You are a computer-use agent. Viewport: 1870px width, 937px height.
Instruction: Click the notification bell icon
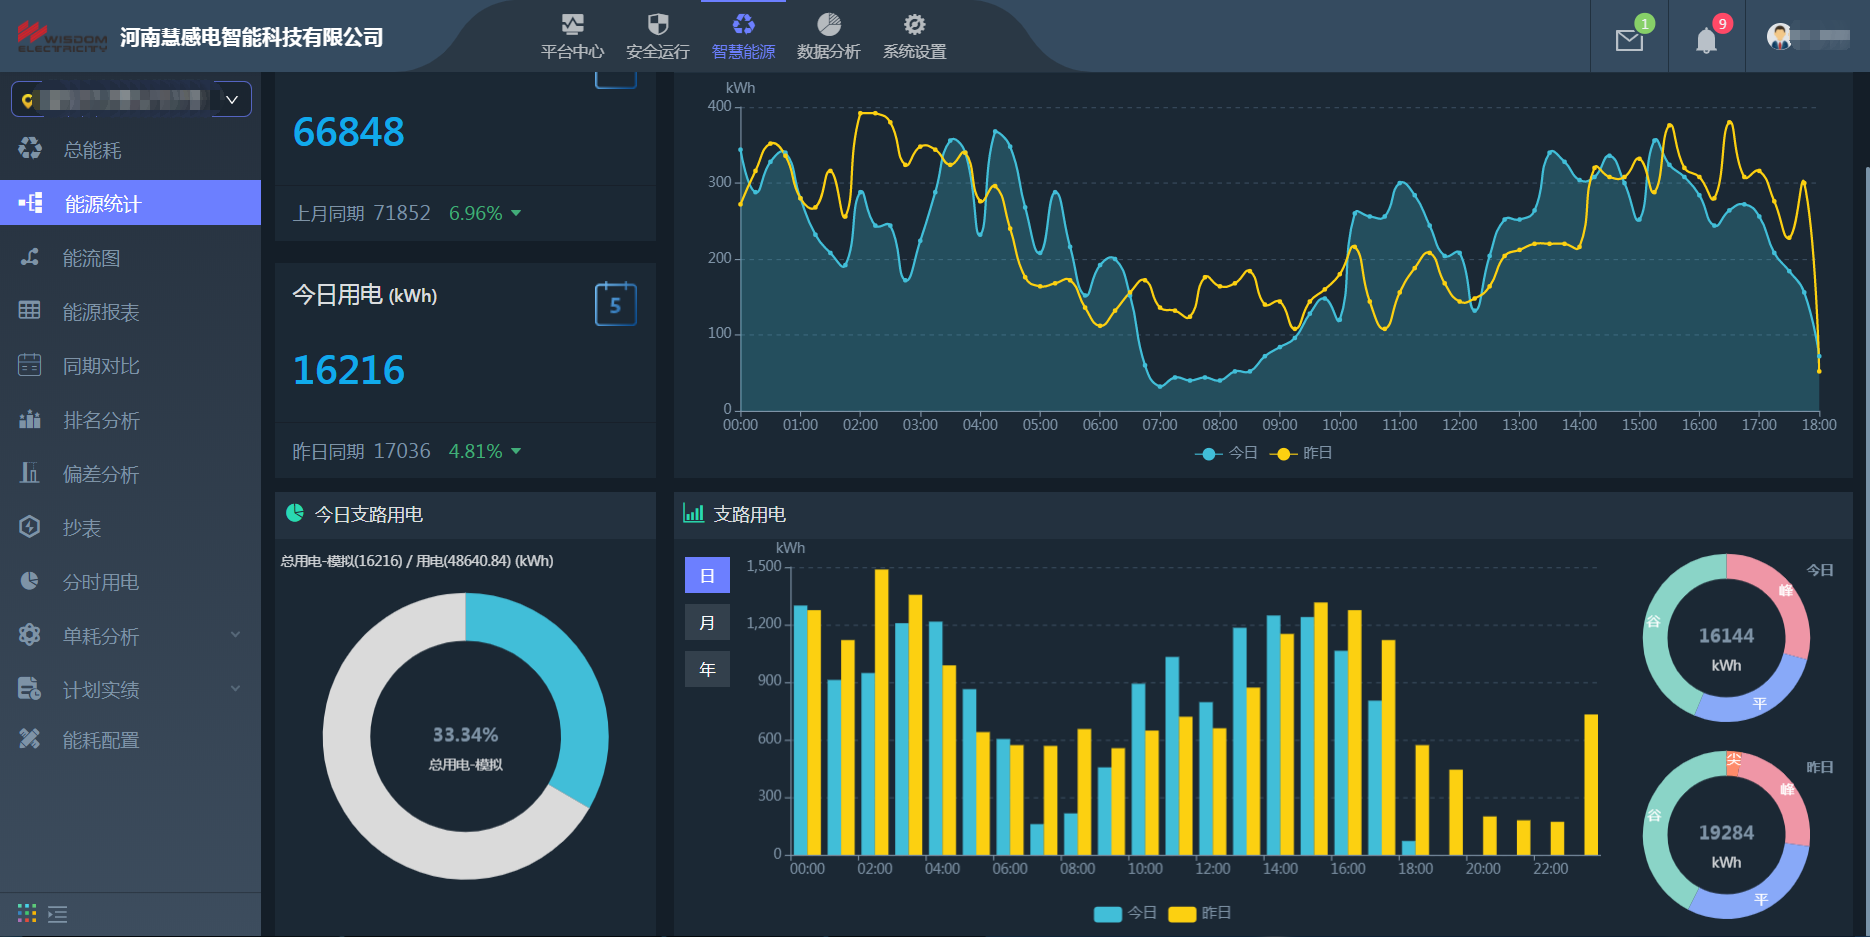tap(1706, 40)
